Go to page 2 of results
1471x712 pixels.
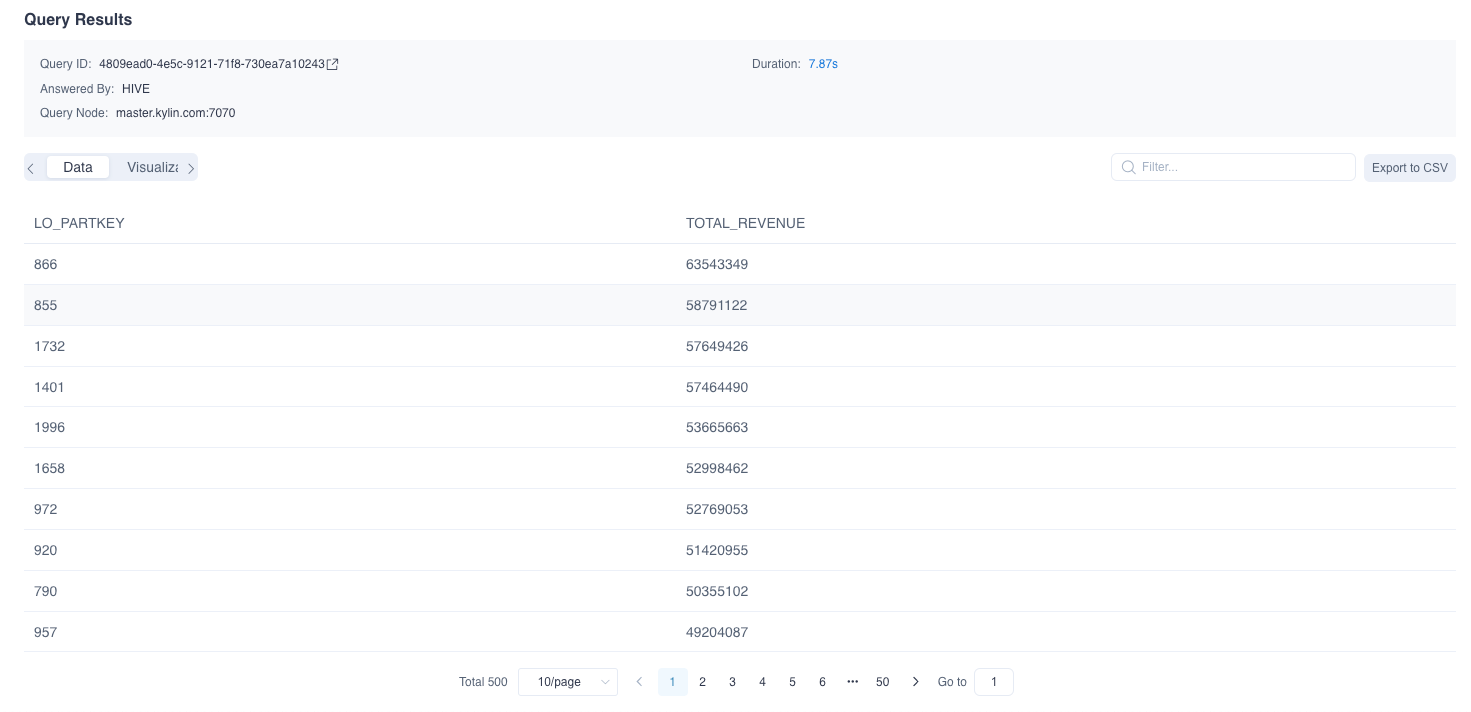click(702, 682)
